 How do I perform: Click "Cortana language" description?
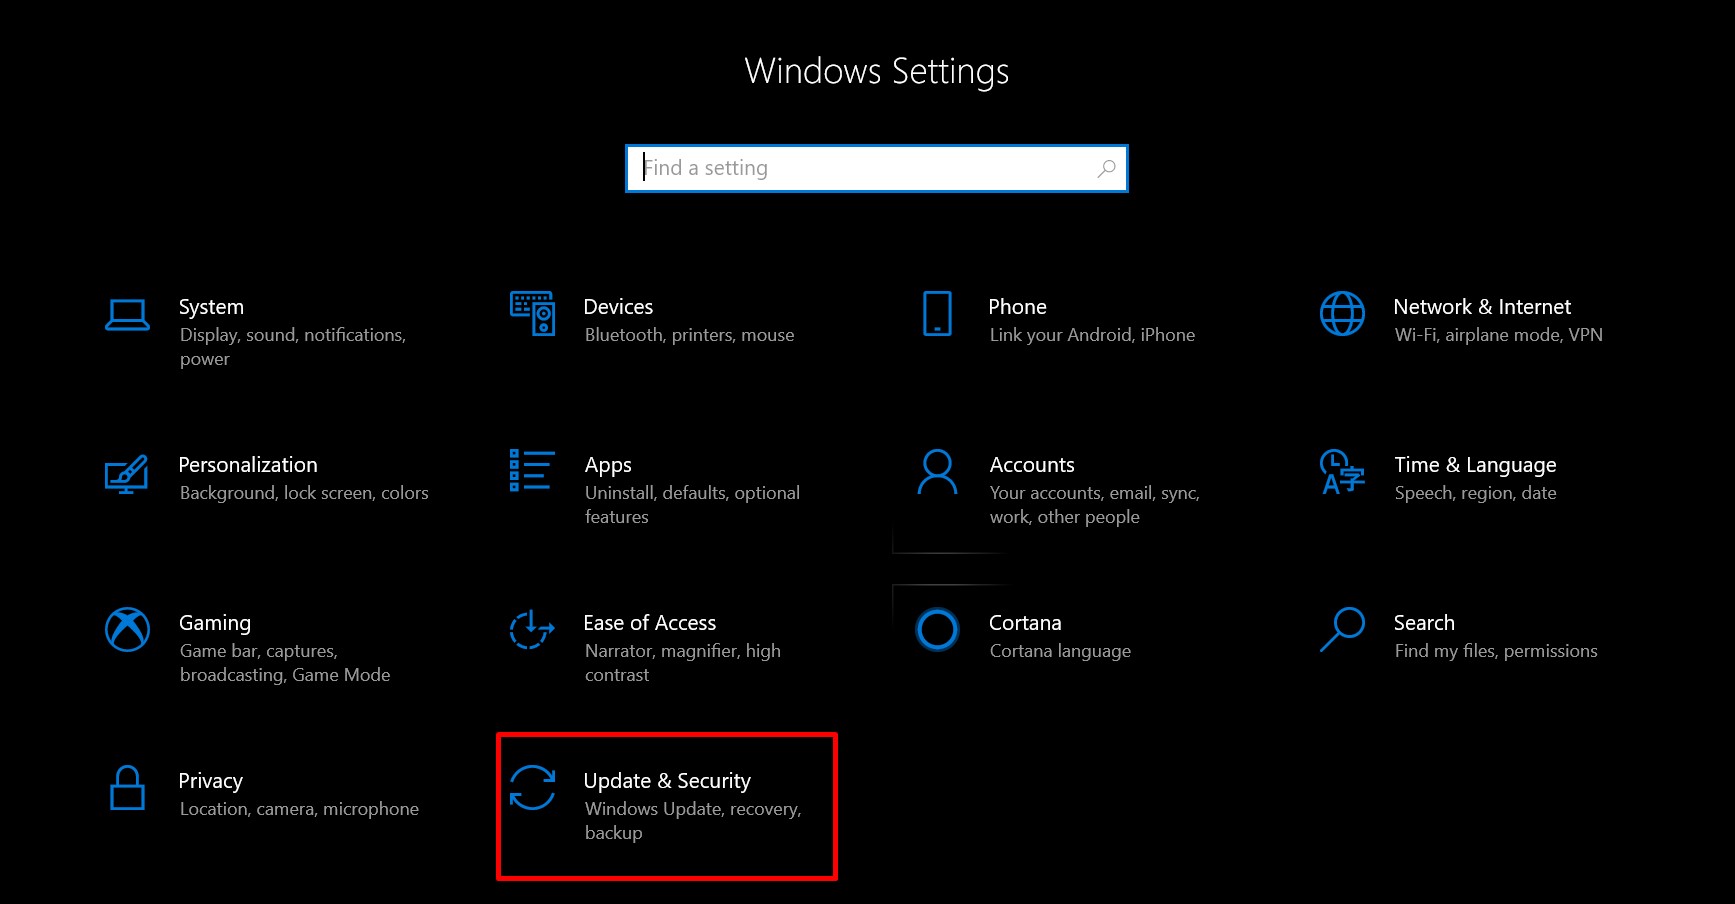tap(1060, 651)
